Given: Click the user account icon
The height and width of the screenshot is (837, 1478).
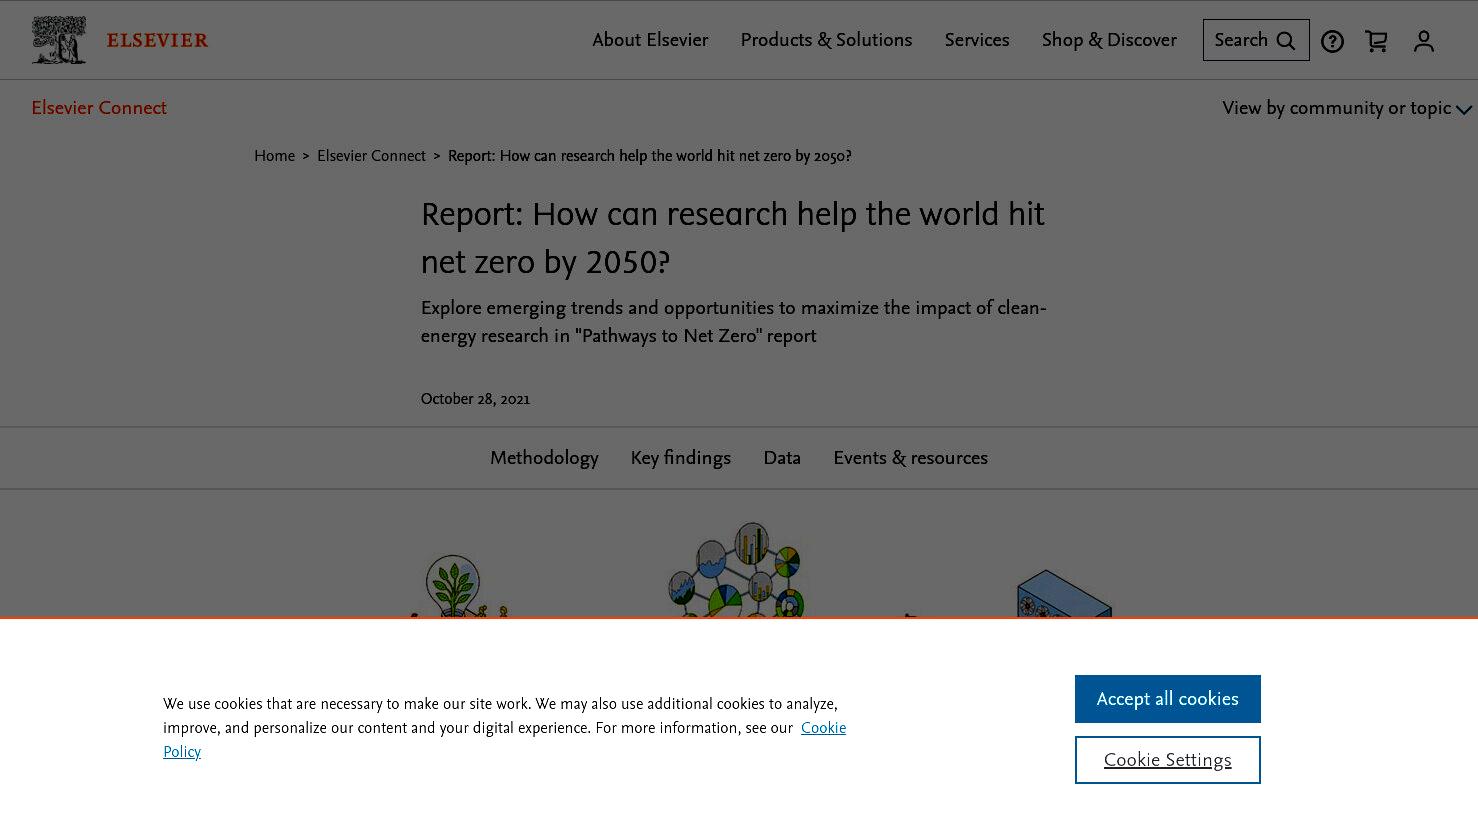Looking at the screenshot, I should 1424,41.
